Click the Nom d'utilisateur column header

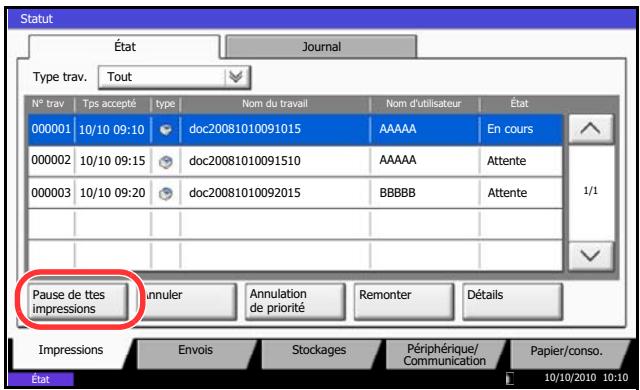[424, 104]
